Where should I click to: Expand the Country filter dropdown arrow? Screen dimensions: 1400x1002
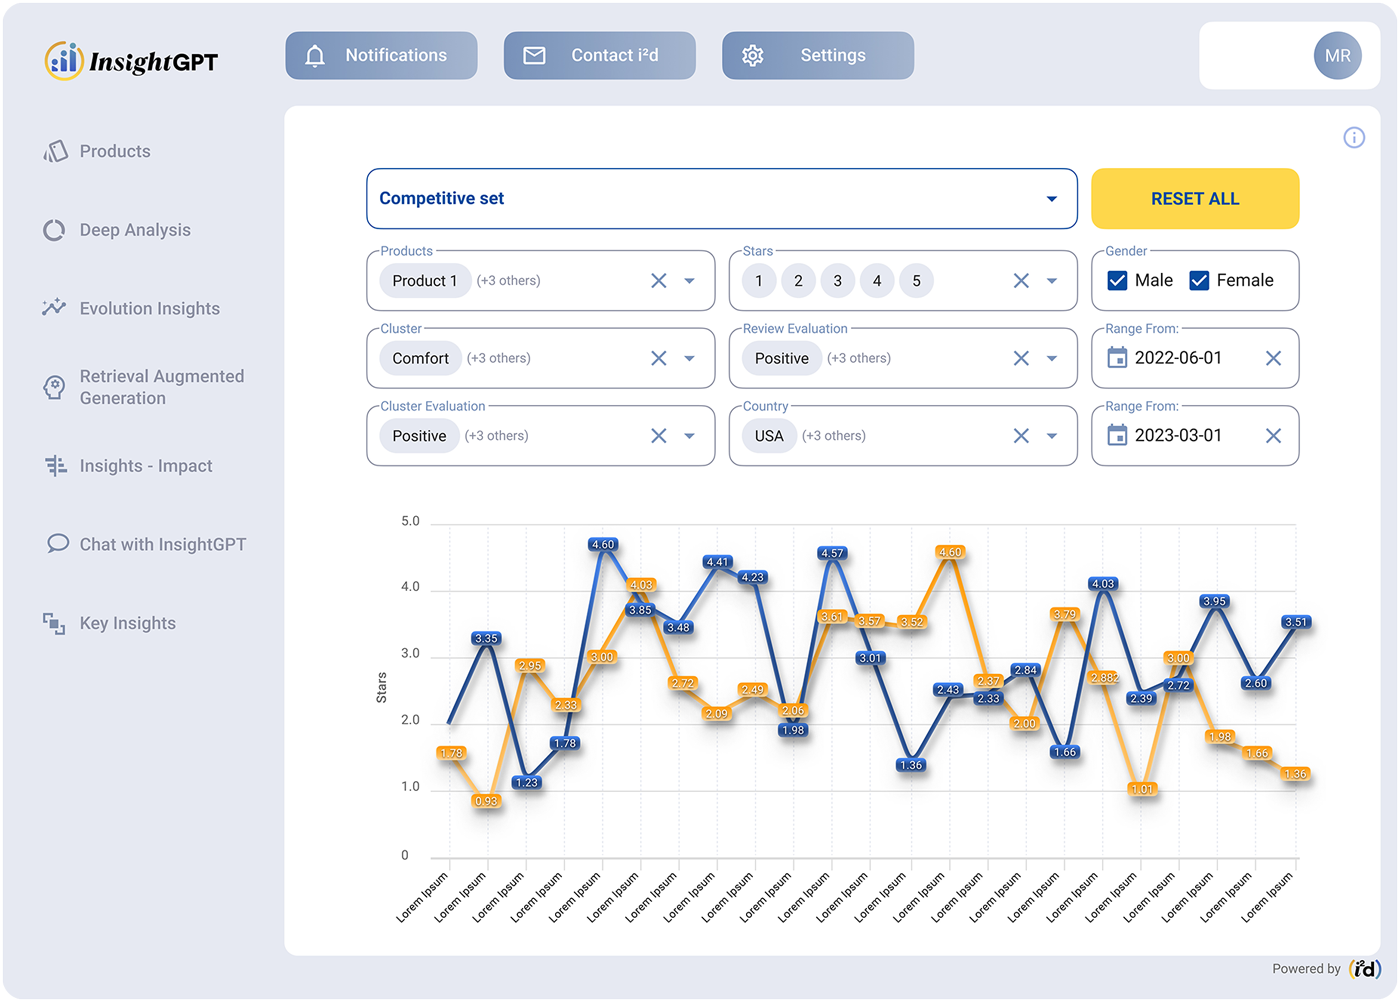[1051, 436]
